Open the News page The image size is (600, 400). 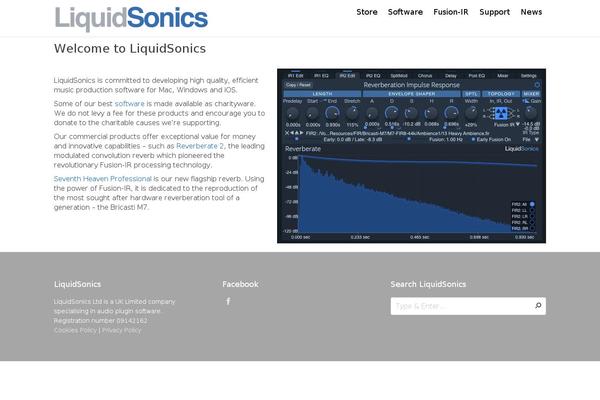(x=531, y=12)
